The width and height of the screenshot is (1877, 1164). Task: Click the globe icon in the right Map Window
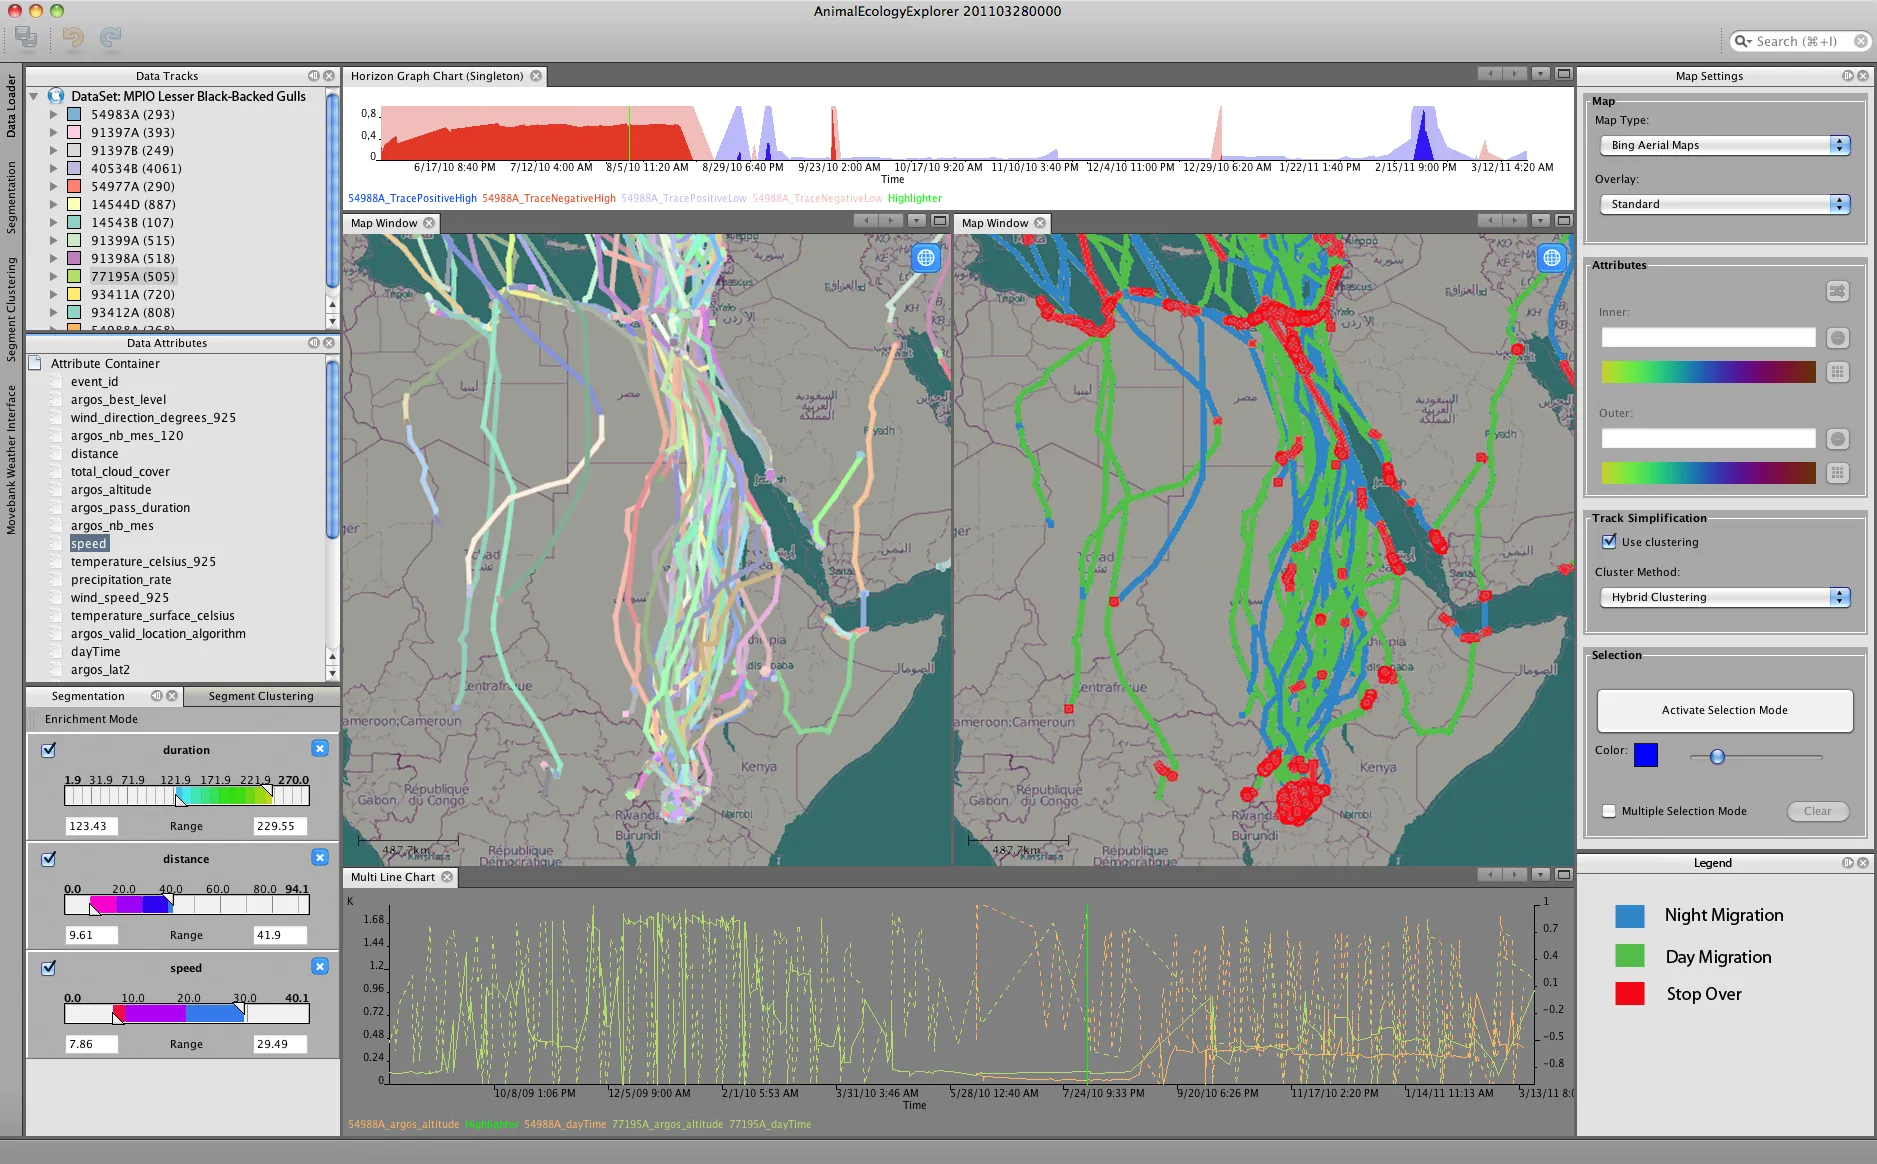1551,258
